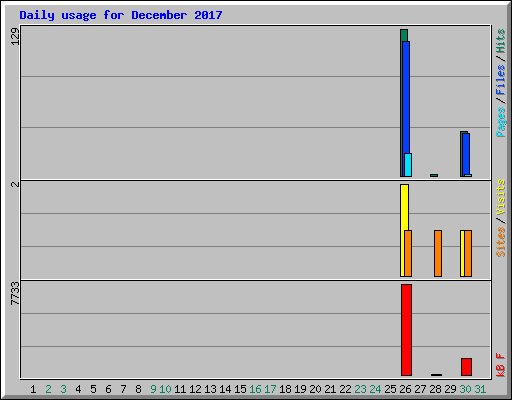The width and height of the screenshot is (512, 400).
Task: Click green day label 30 on the x-axis
Action: (465, 389)
